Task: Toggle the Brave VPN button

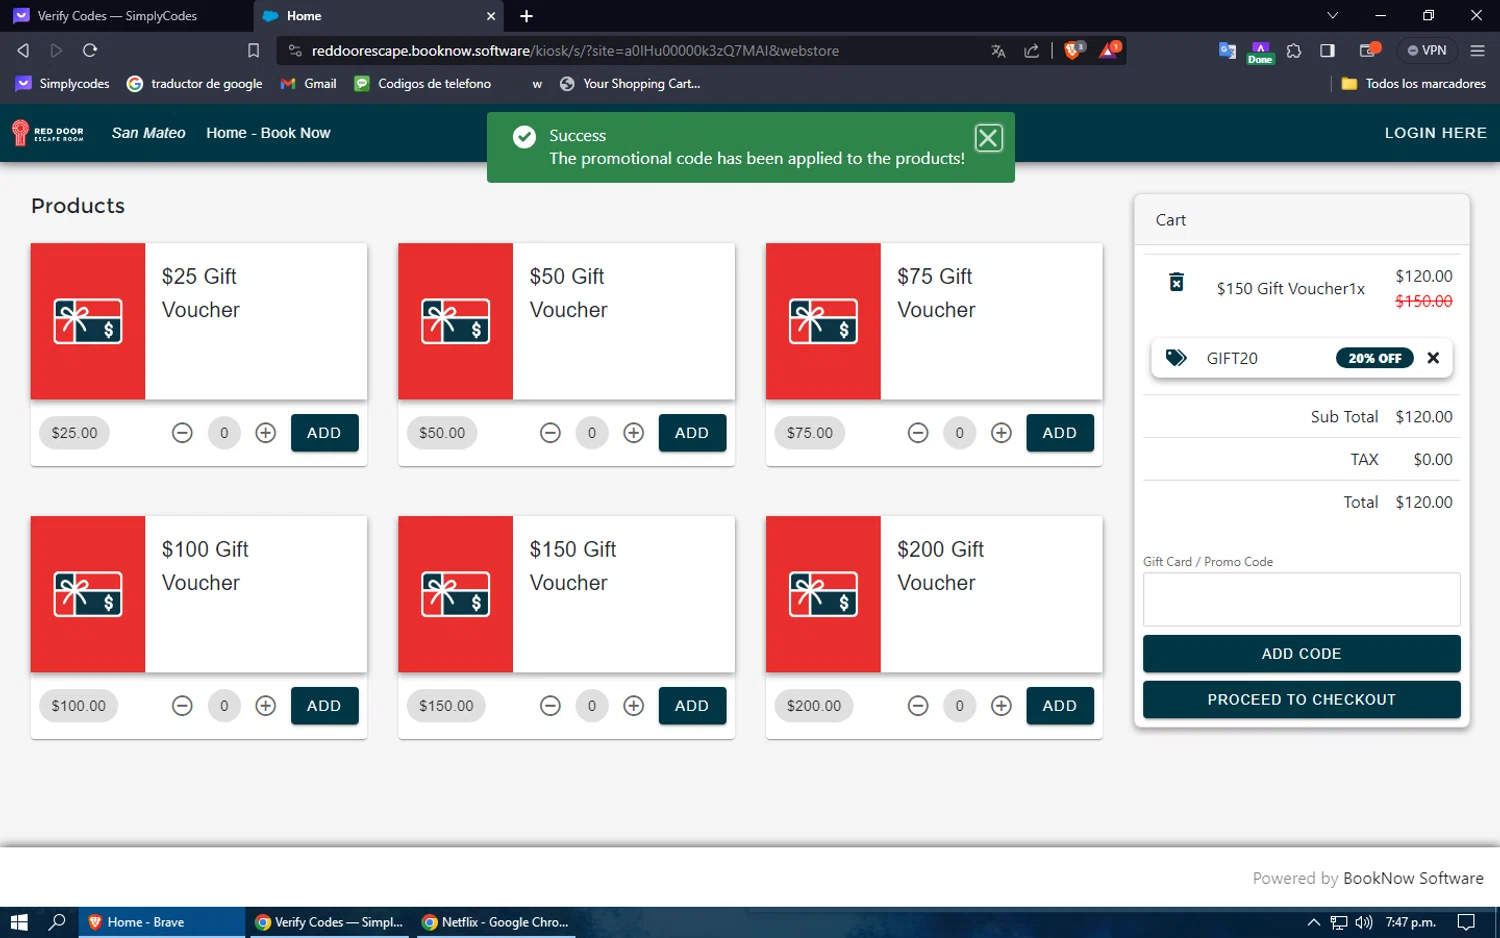Action: point(1427,51)
